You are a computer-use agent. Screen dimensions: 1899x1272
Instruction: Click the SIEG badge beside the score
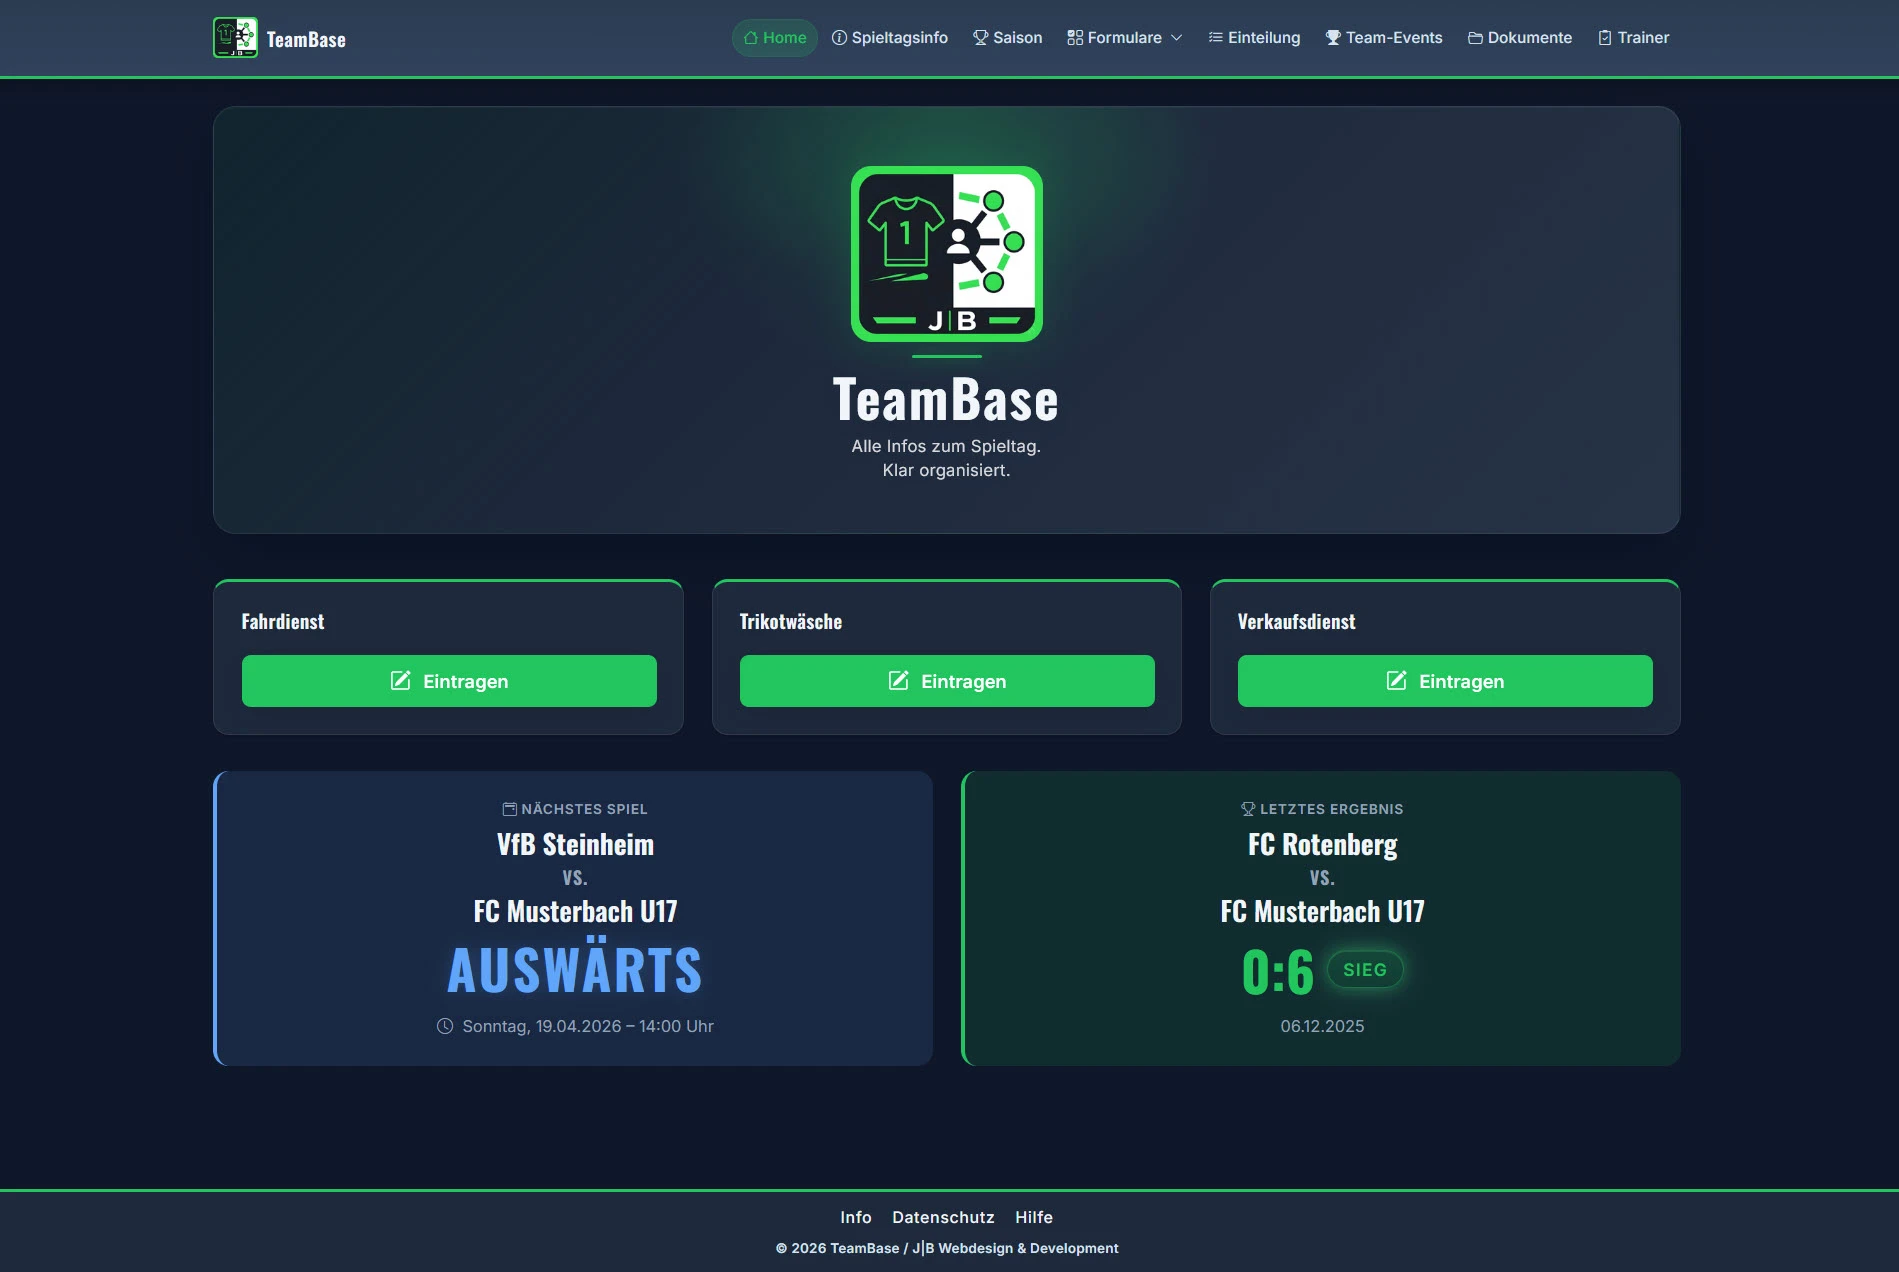tap(1365, 969)
